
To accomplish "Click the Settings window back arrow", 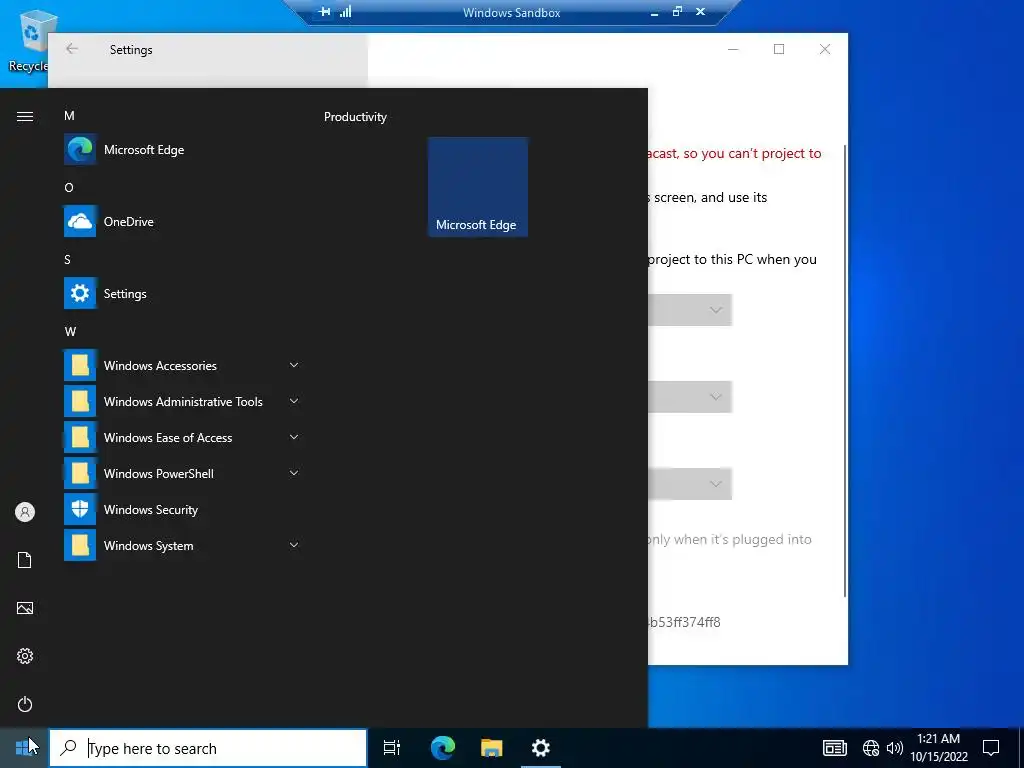I will [x=72, y=49].
